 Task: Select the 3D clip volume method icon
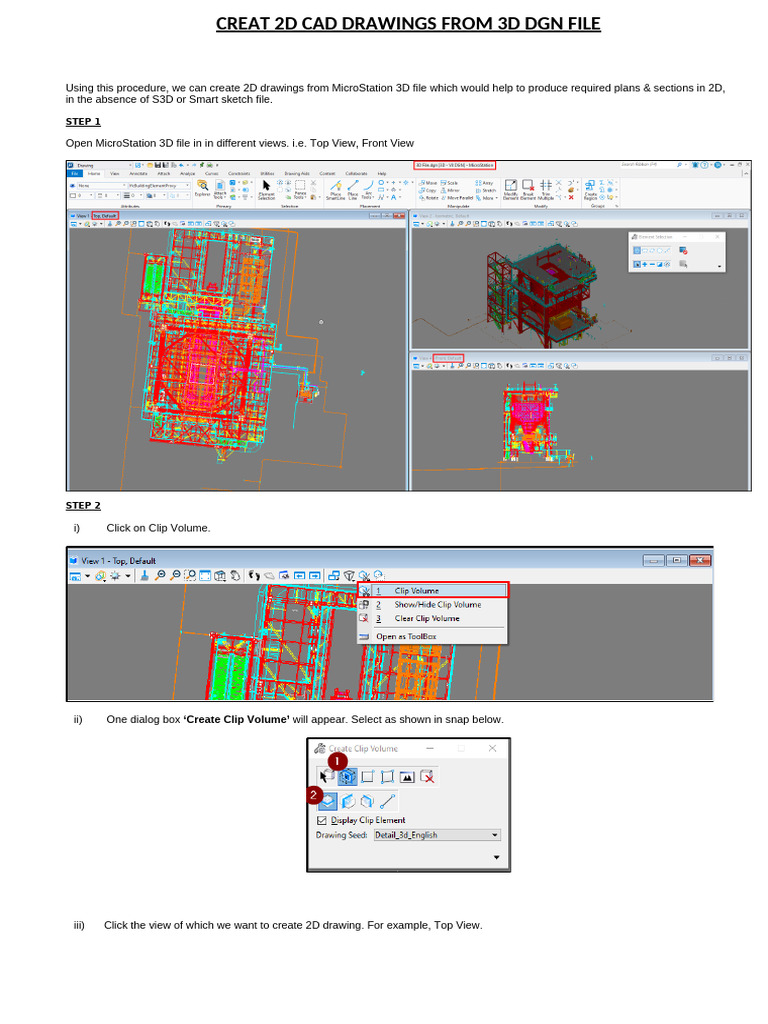(x=347, y=776)
